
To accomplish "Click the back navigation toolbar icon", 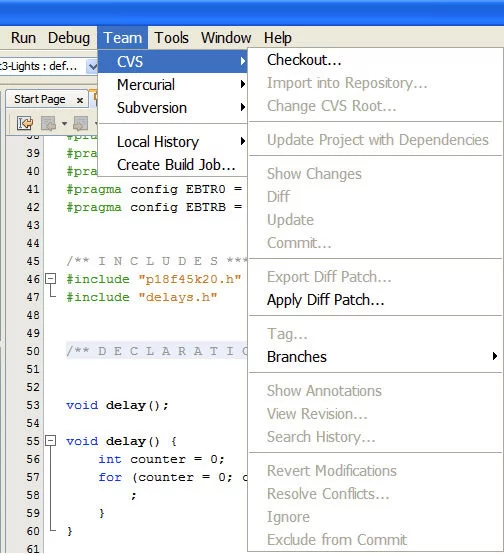I will pyautogui.click(x=48, y=123).
